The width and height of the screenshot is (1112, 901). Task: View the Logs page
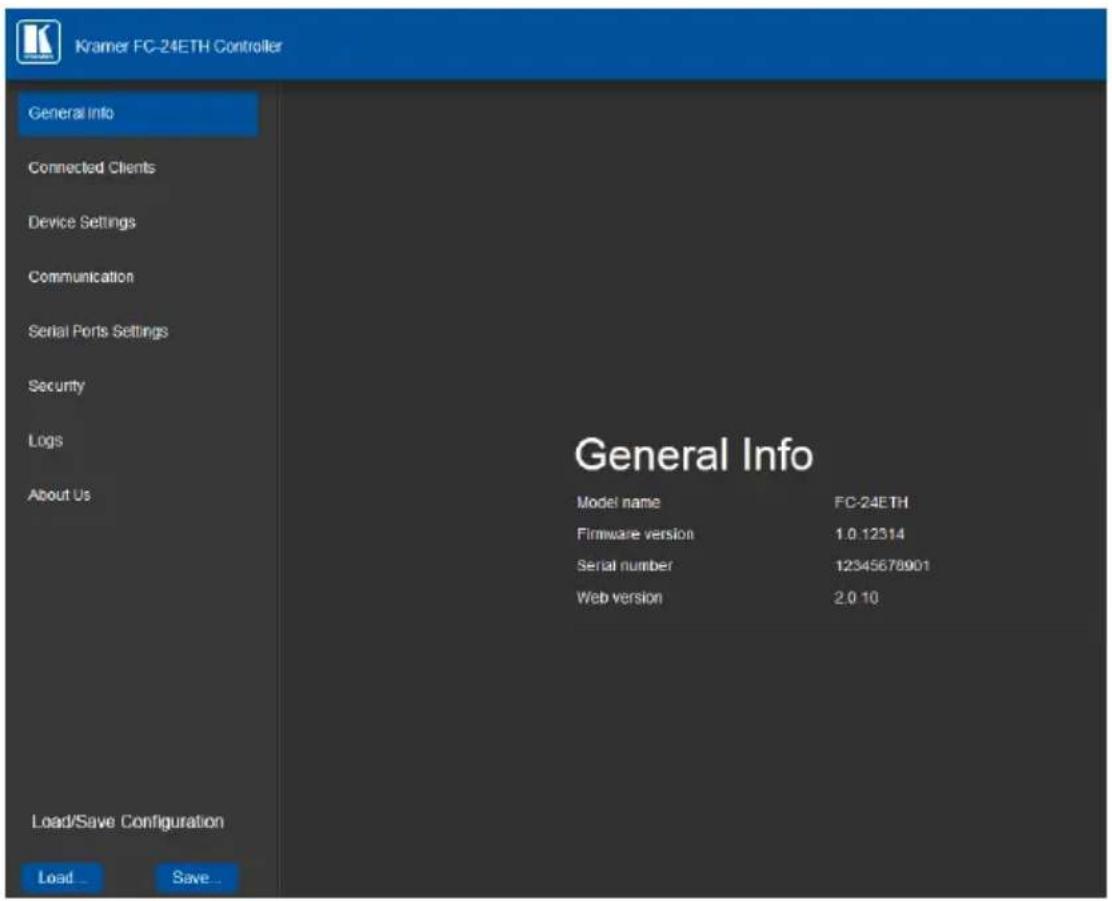[x=45, y=441]
